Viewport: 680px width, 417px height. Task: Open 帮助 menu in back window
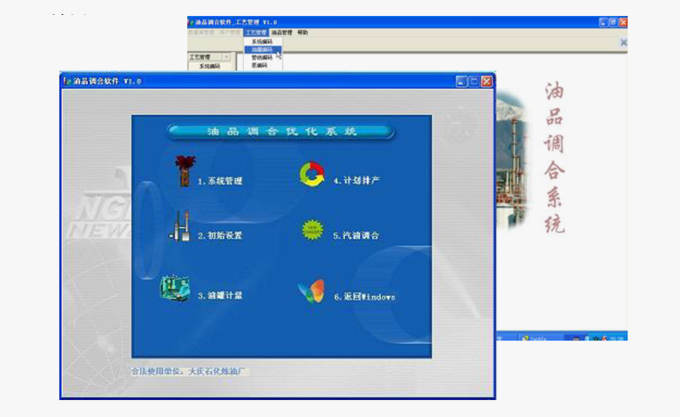[x=303, y=33]
